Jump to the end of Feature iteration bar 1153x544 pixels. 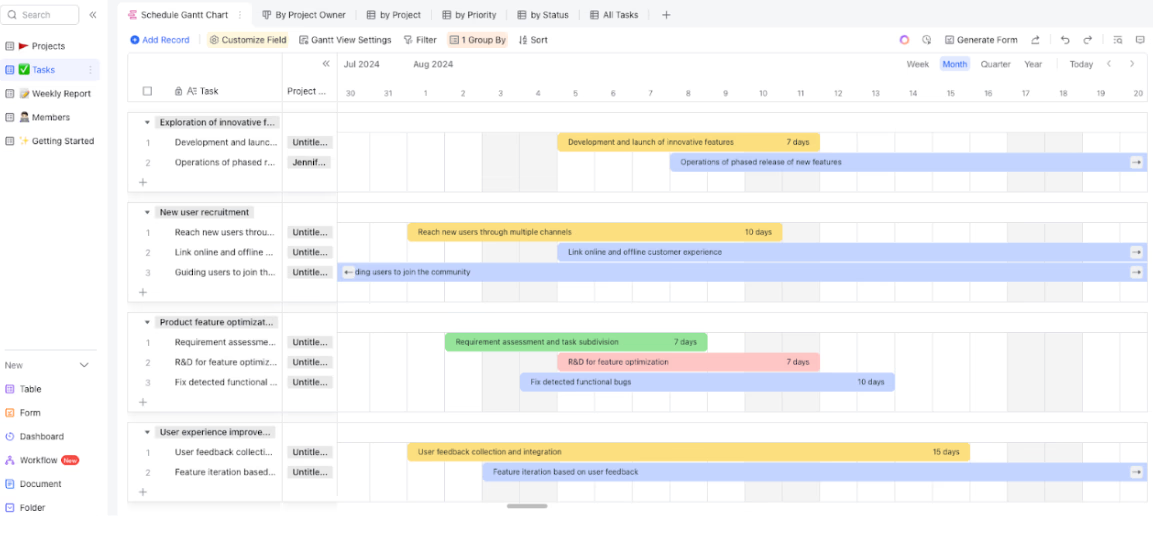1137,472
